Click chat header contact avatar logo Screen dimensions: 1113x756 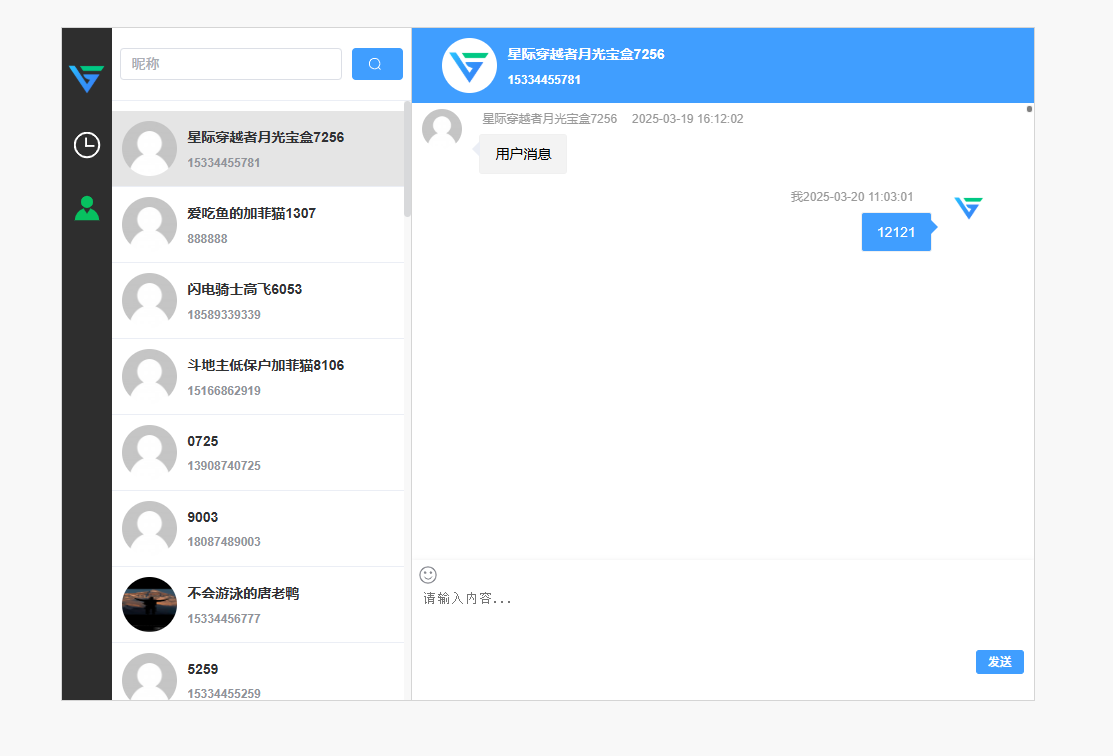point(469,66)
